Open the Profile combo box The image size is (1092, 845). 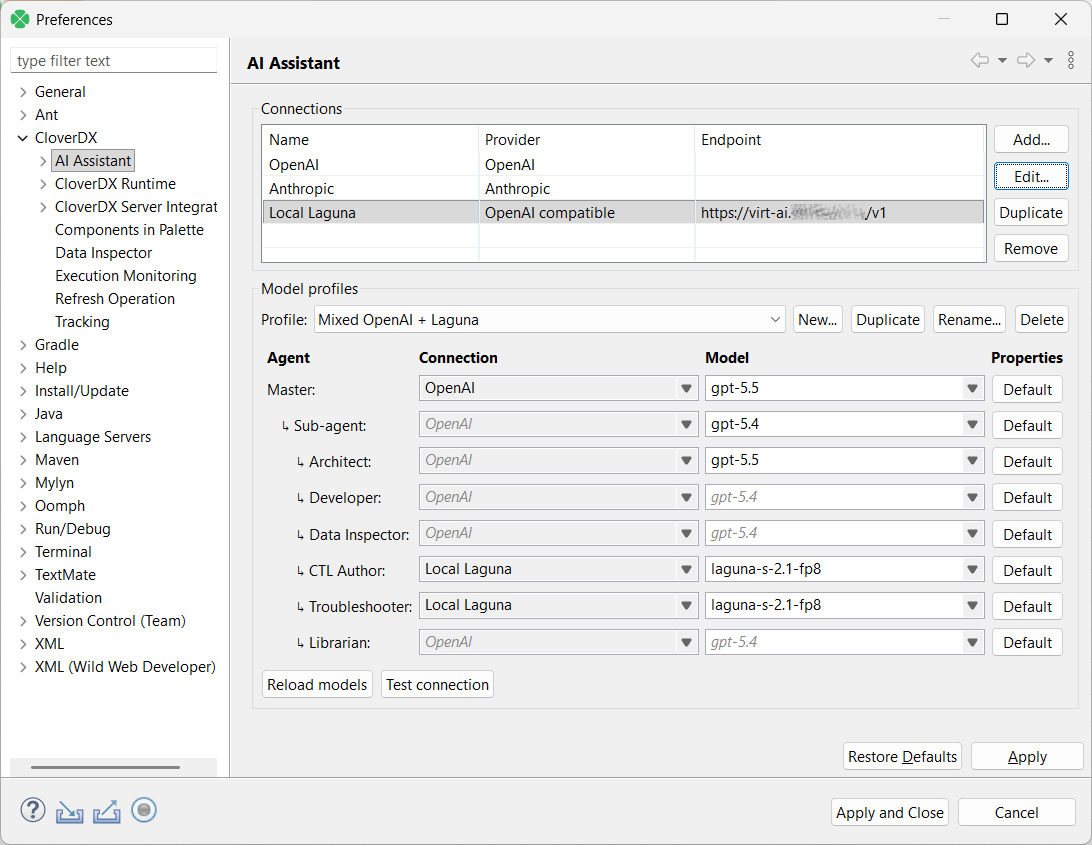coord(549,320)
